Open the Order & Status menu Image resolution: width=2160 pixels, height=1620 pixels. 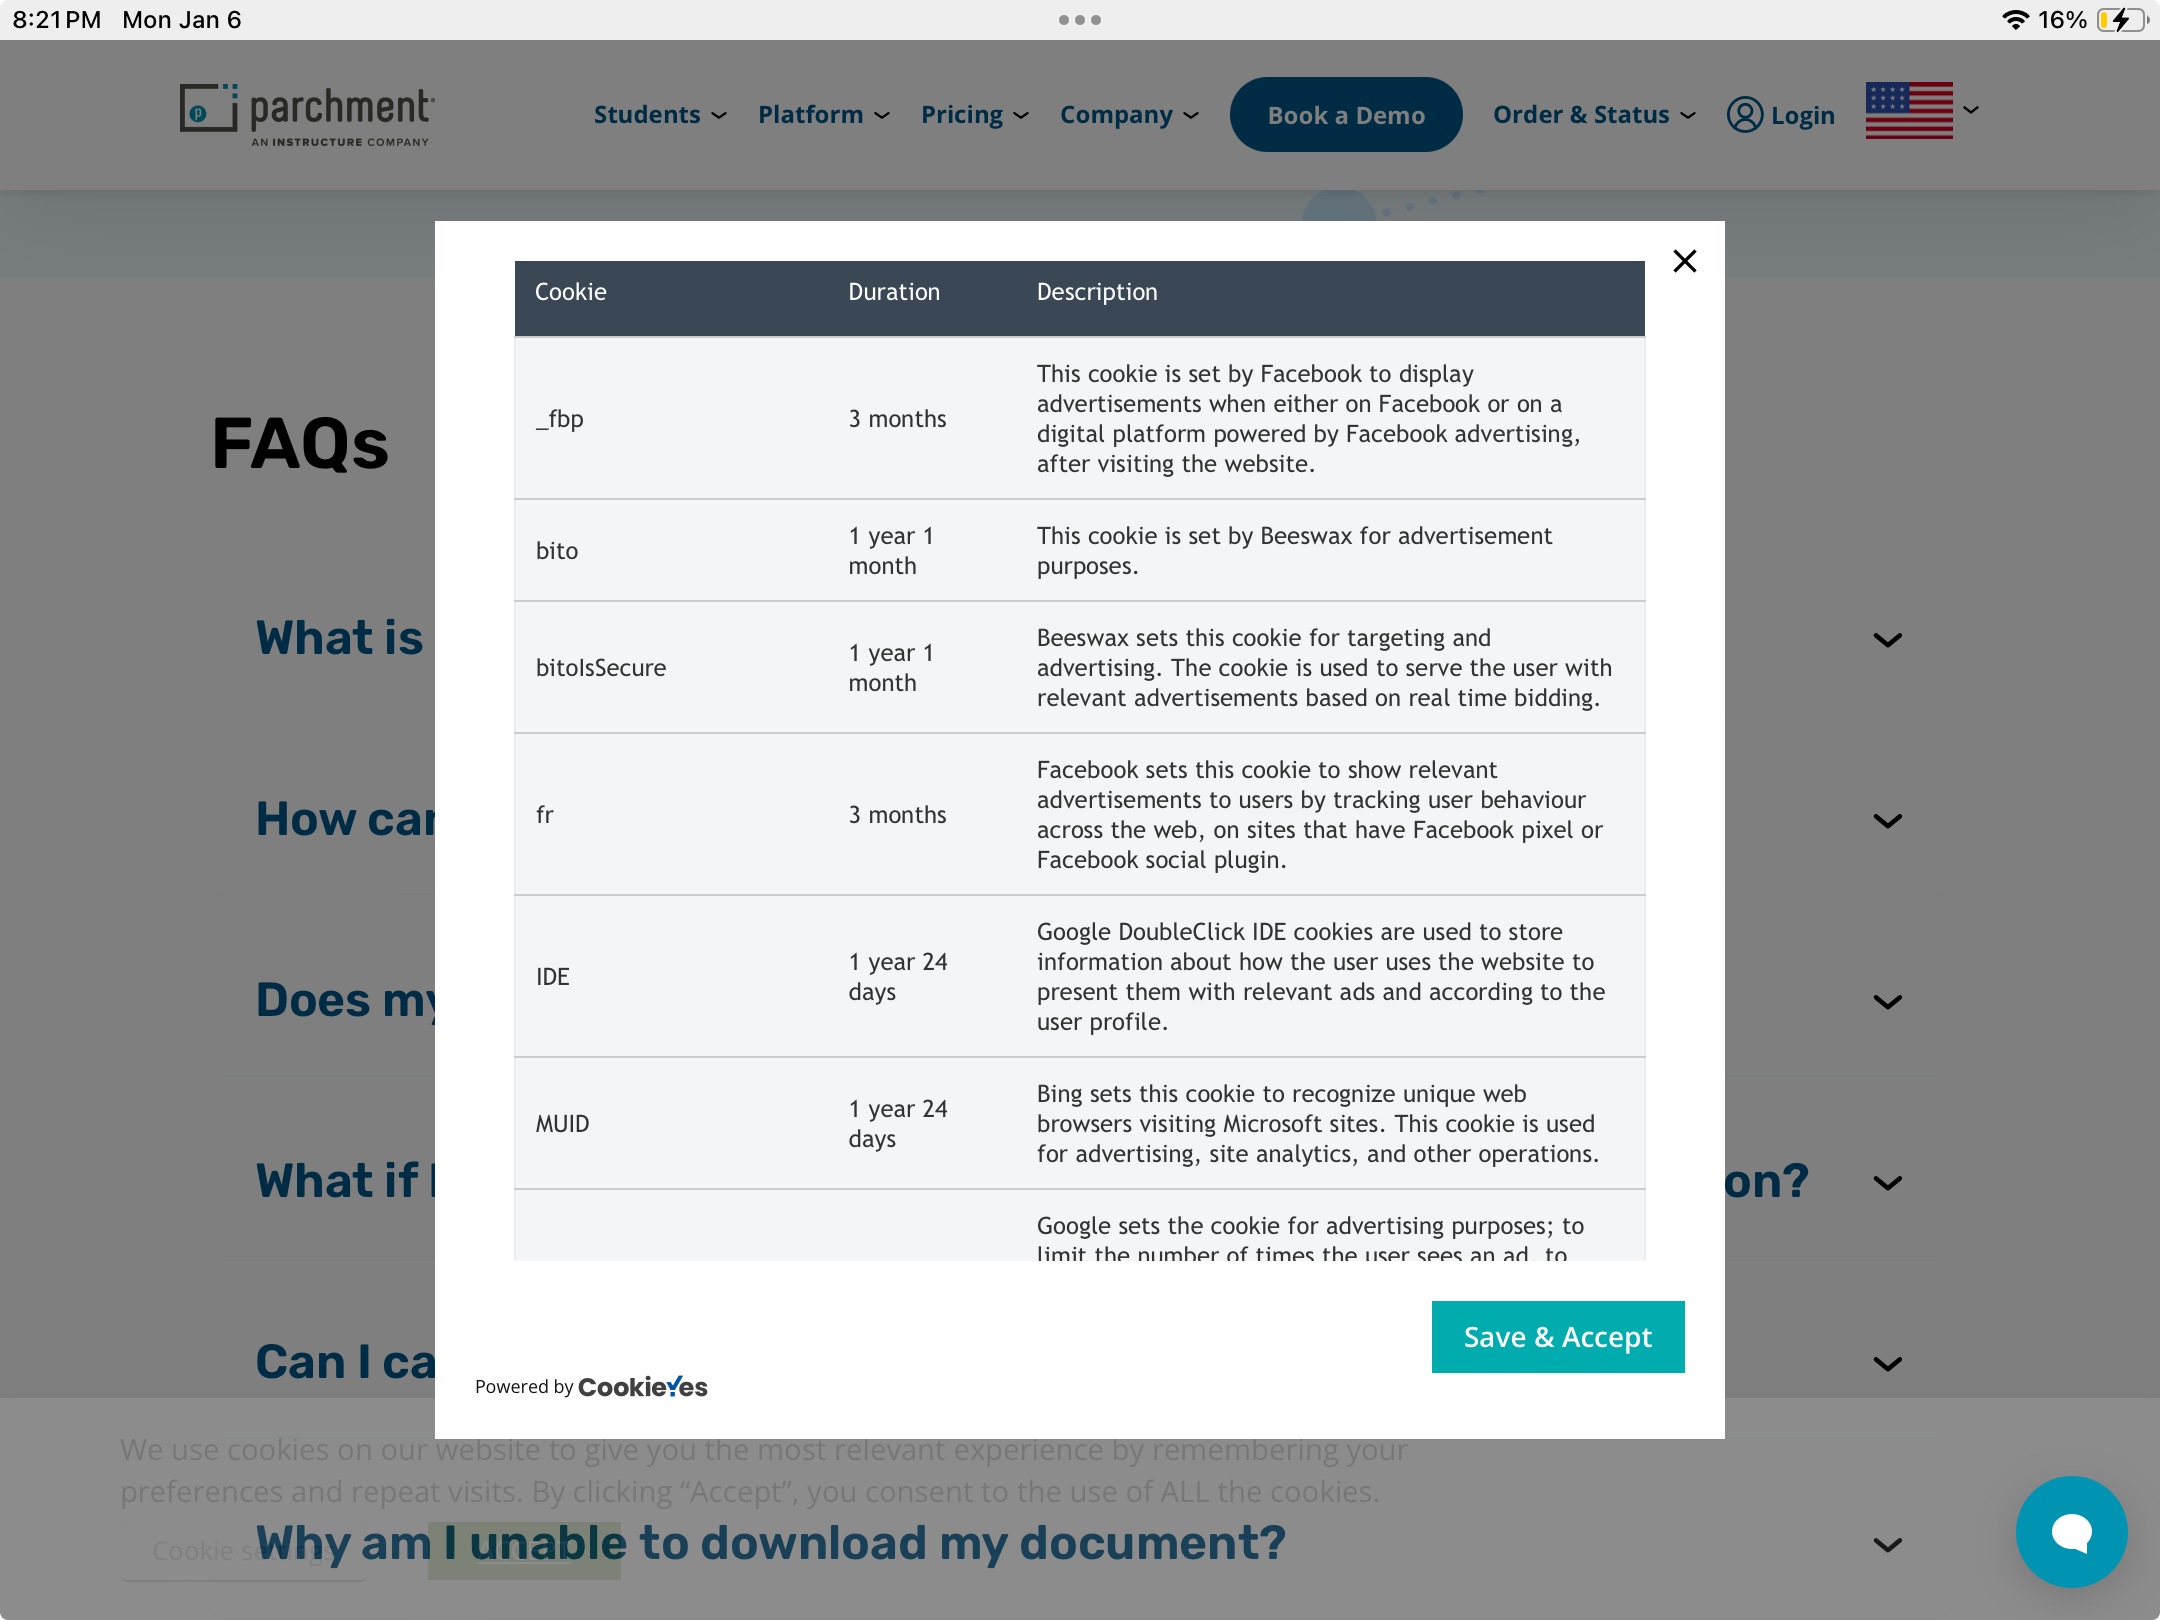coord(1594,115)
